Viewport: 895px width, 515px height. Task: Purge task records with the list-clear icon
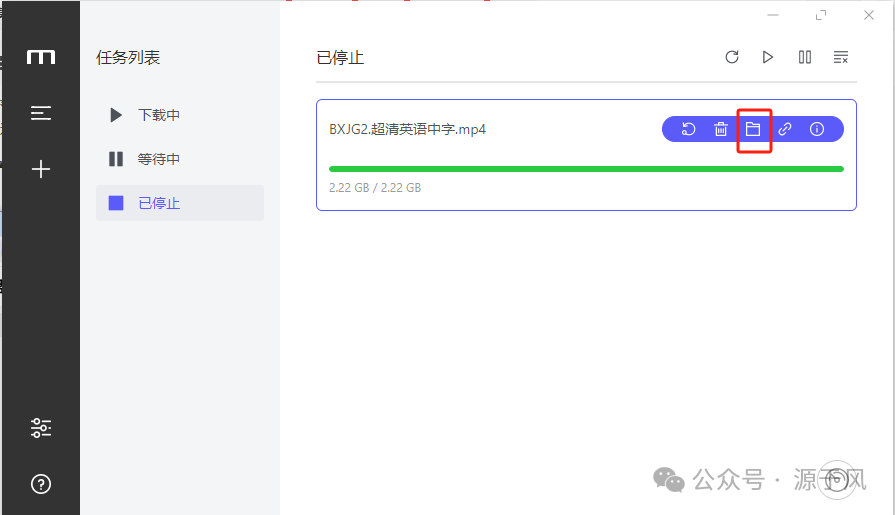(841, 57)
